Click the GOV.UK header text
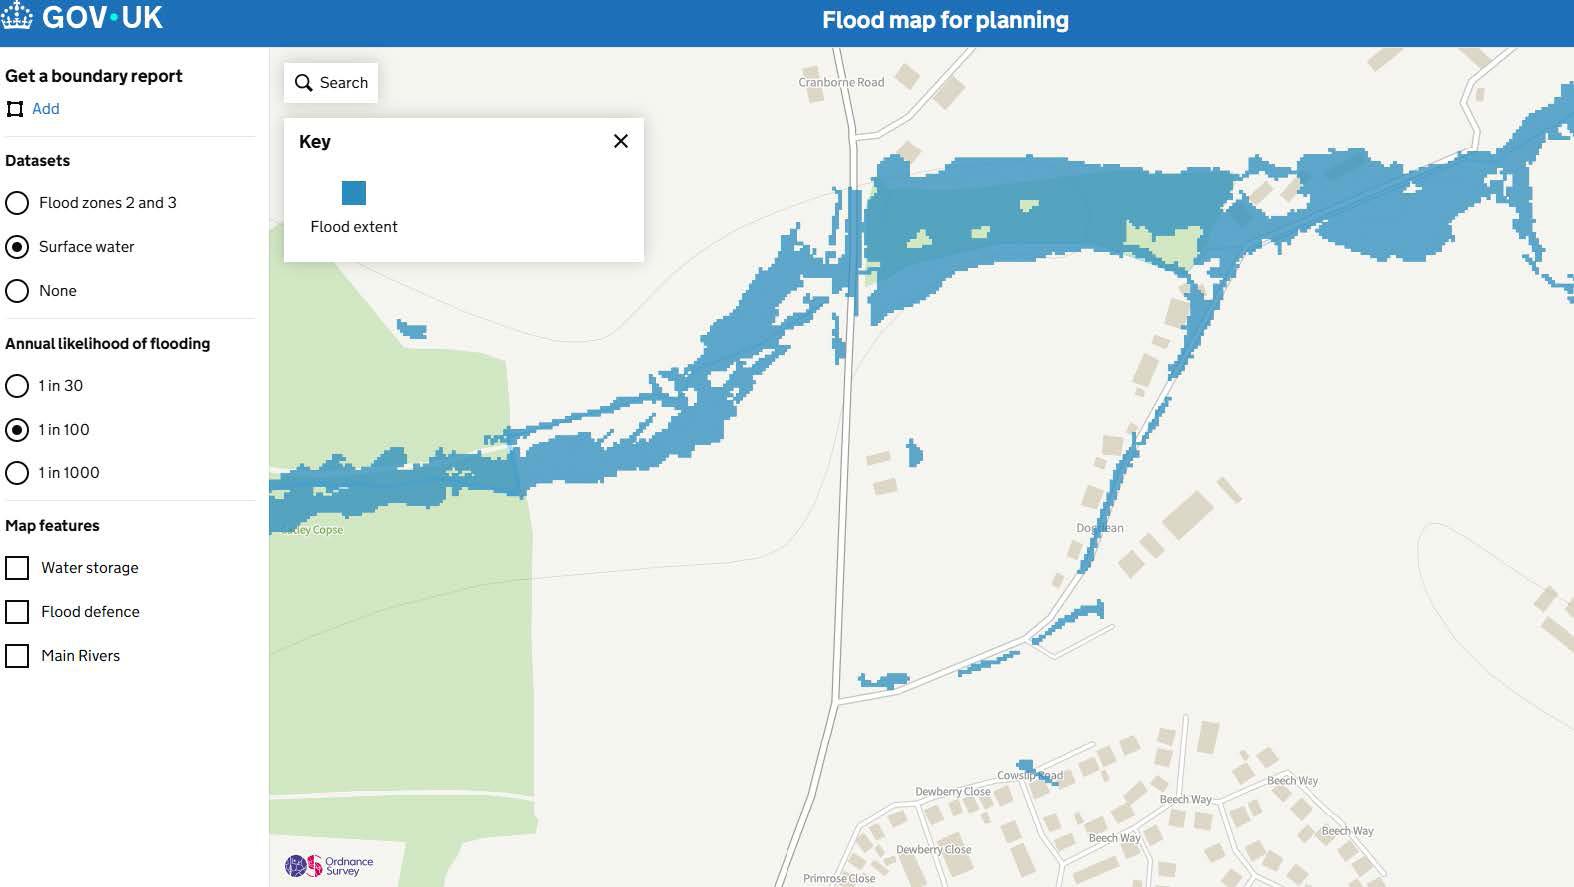This screenshot has width=1574, height=887. 102,17
